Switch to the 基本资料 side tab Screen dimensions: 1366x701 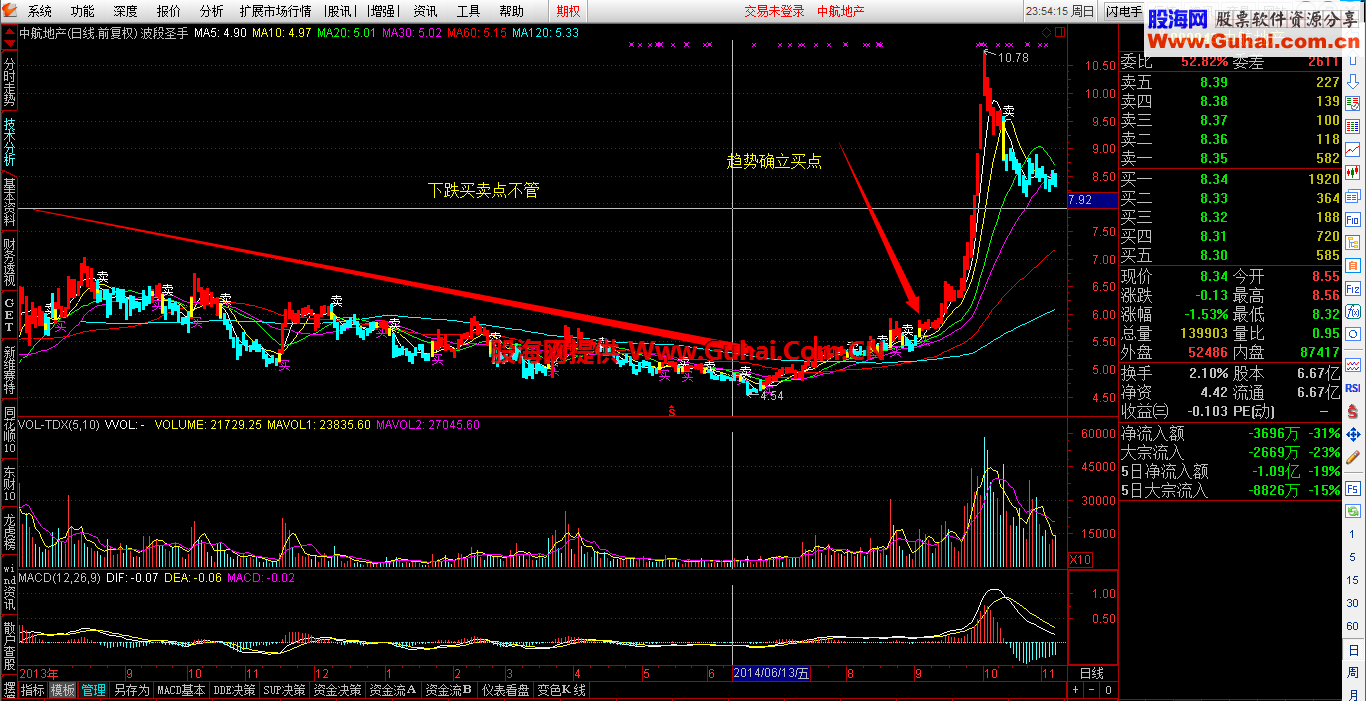coord(9,204)
